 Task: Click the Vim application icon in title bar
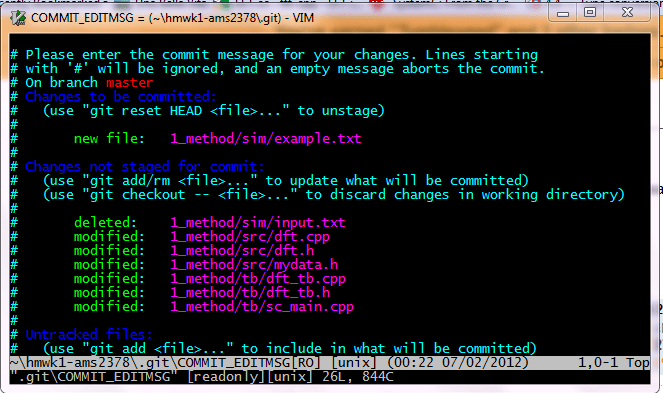pyautogui.click(x=18, y=18)
